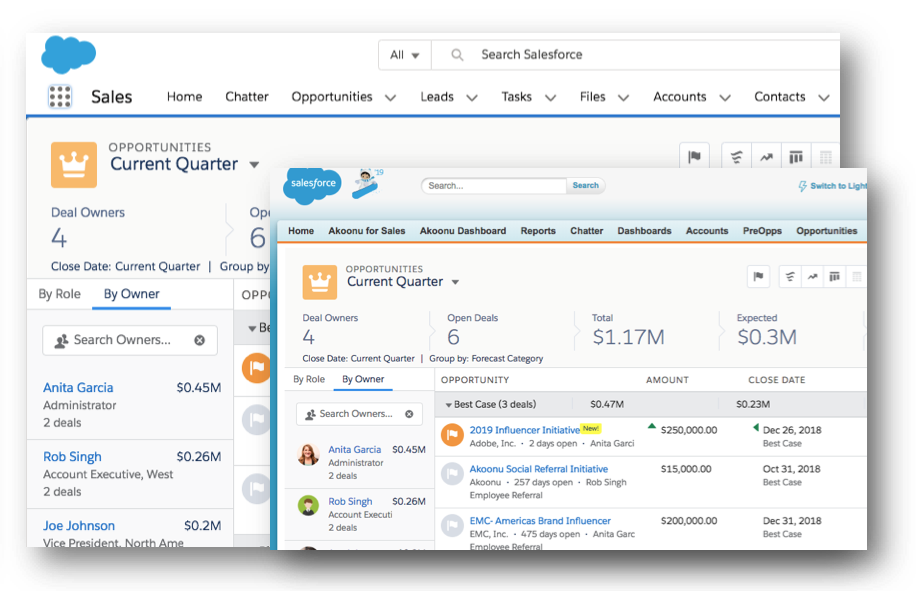
Task: Click the Search Salesforce input field
Action: [x=637, y=55]
